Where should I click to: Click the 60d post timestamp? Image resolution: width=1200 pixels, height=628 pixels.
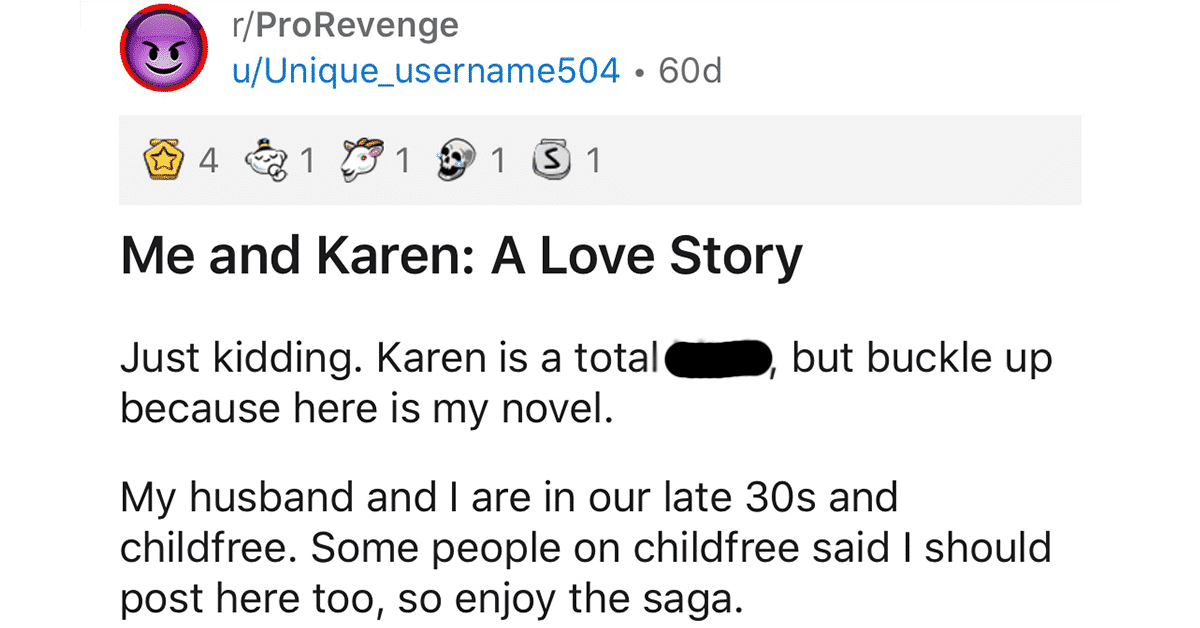click(x=691, y=71)
